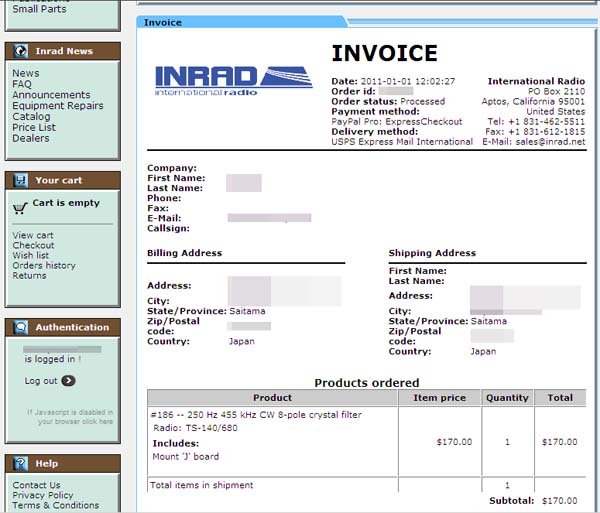
Task: Click the Product column header
Action: pos(272,398)
